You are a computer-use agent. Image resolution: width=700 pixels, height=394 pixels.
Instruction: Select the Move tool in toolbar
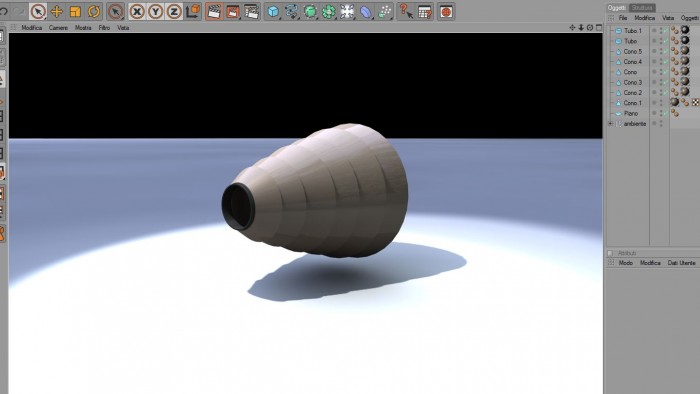coord(57,12)
